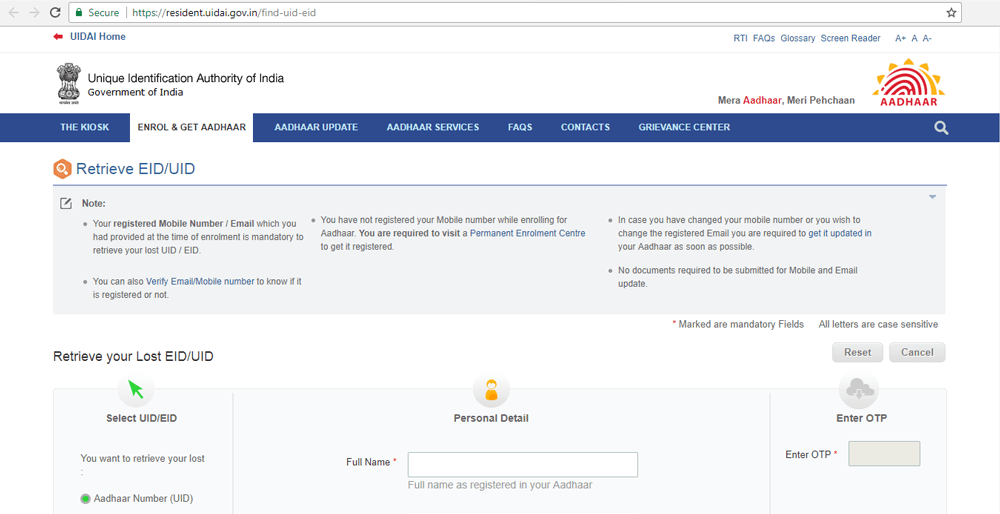Click the Retrieve EID/UID orange search icon
Viewport: 1000px width, 514px height.
click(62, 169)
